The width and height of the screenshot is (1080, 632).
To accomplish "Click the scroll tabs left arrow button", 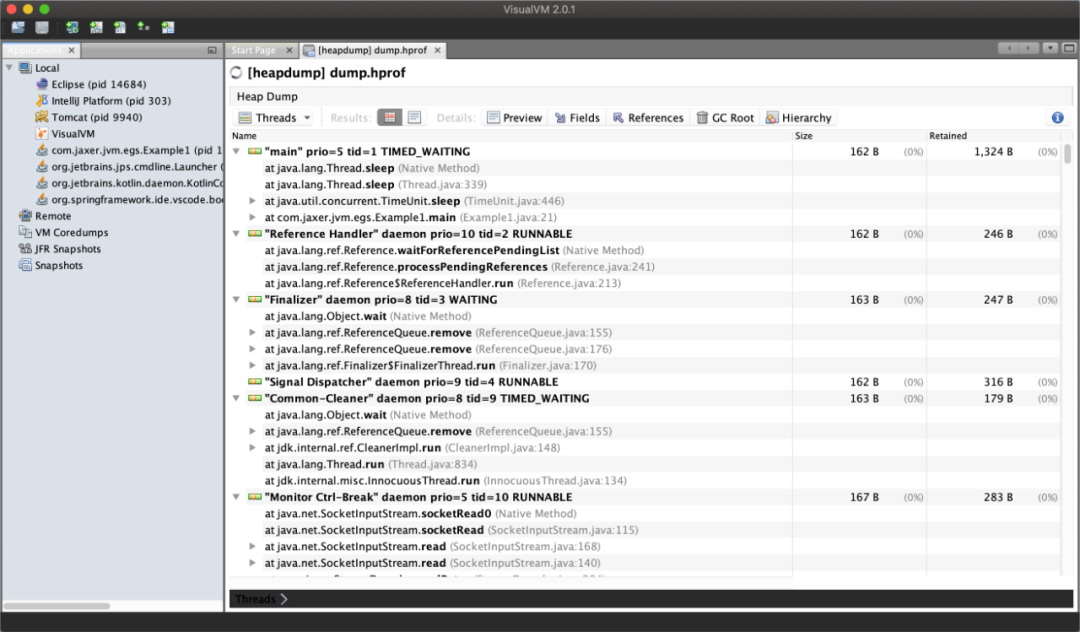I will pyautogui.click(x=1009, y=48).
